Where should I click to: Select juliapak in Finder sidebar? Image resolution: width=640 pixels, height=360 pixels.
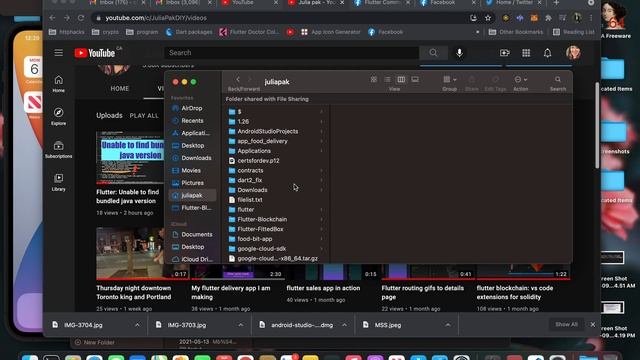192,196
